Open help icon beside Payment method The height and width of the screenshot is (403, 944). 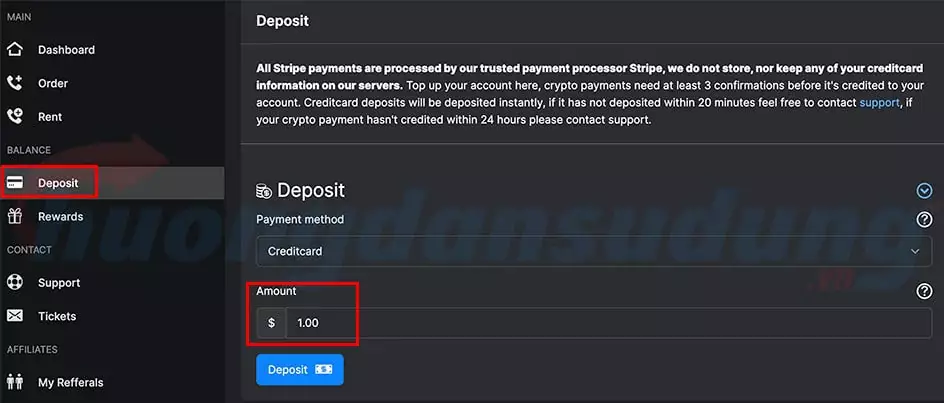click(924, 220)
